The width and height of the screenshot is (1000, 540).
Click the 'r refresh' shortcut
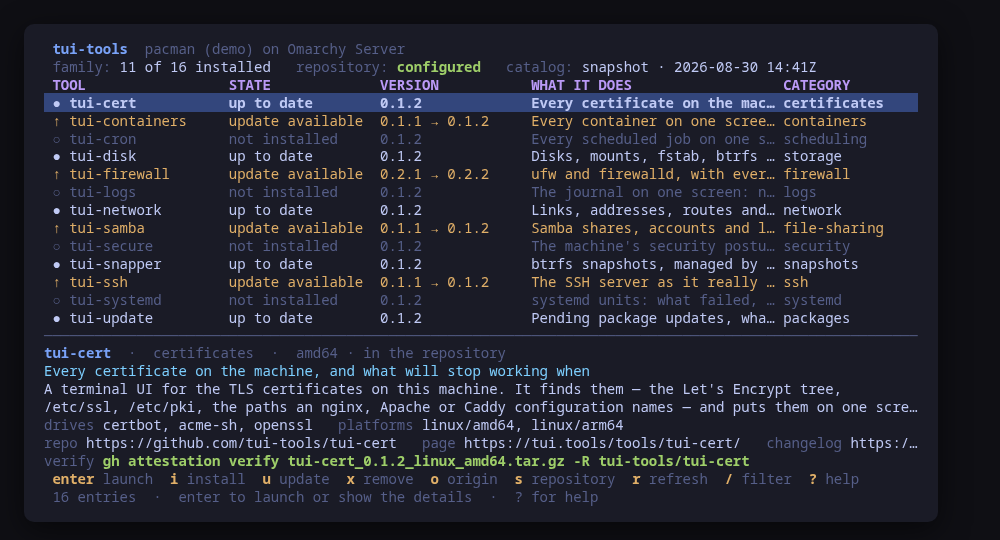[x=670, y=479]
